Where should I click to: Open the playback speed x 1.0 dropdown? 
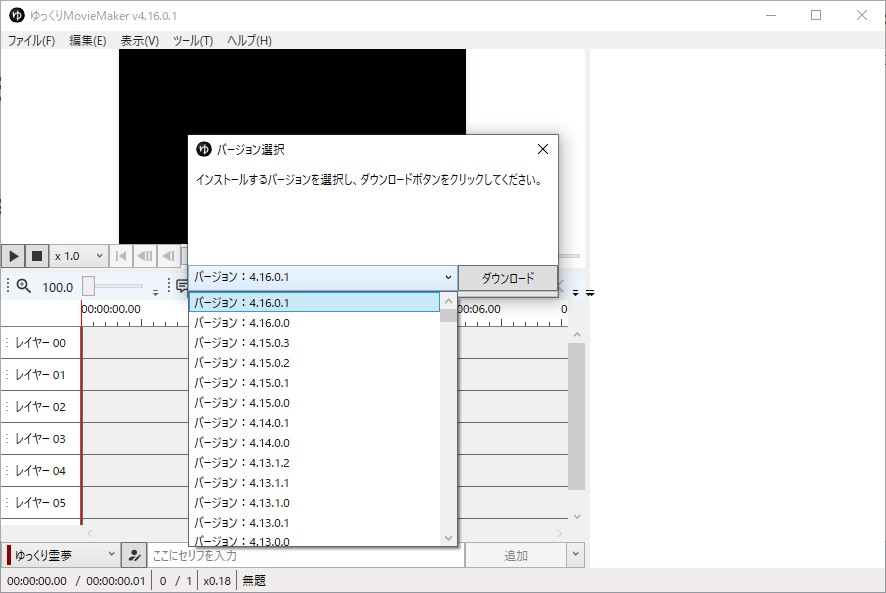pos(79,256)
